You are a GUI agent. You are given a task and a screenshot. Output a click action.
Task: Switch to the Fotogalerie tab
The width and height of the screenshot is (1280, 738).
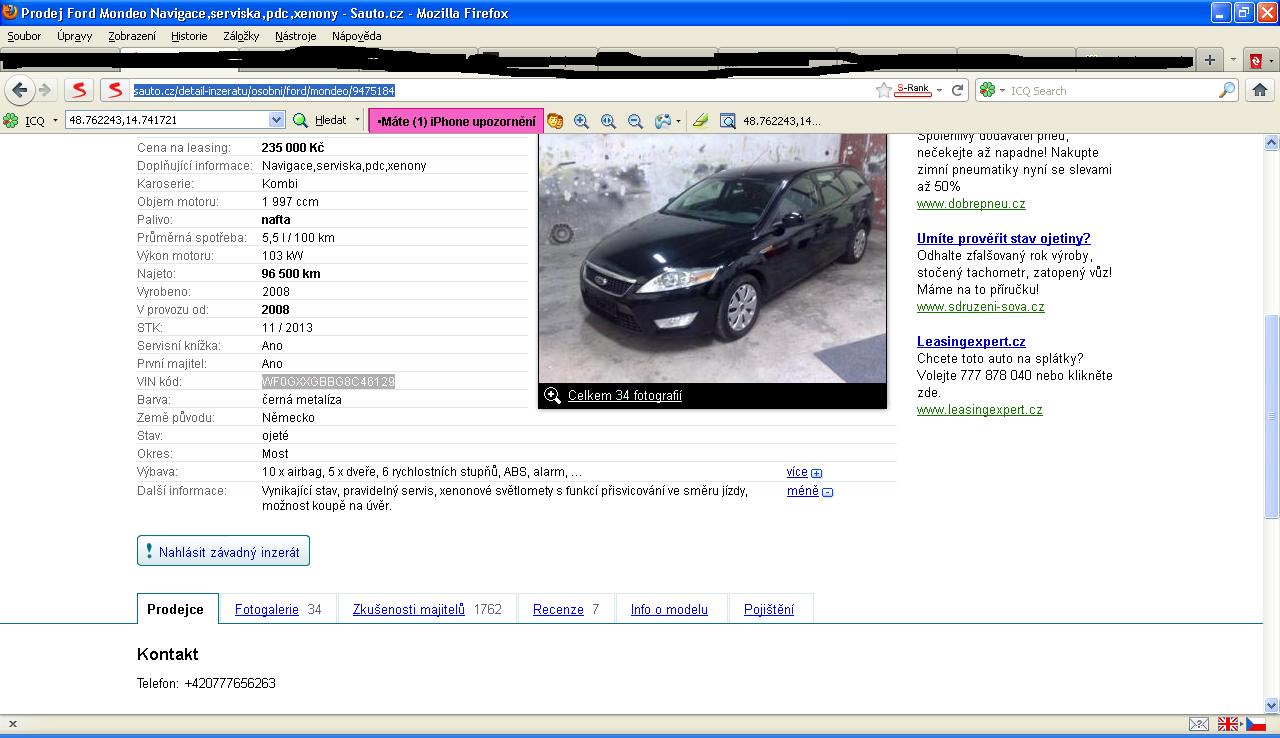(x=267, y=609)
